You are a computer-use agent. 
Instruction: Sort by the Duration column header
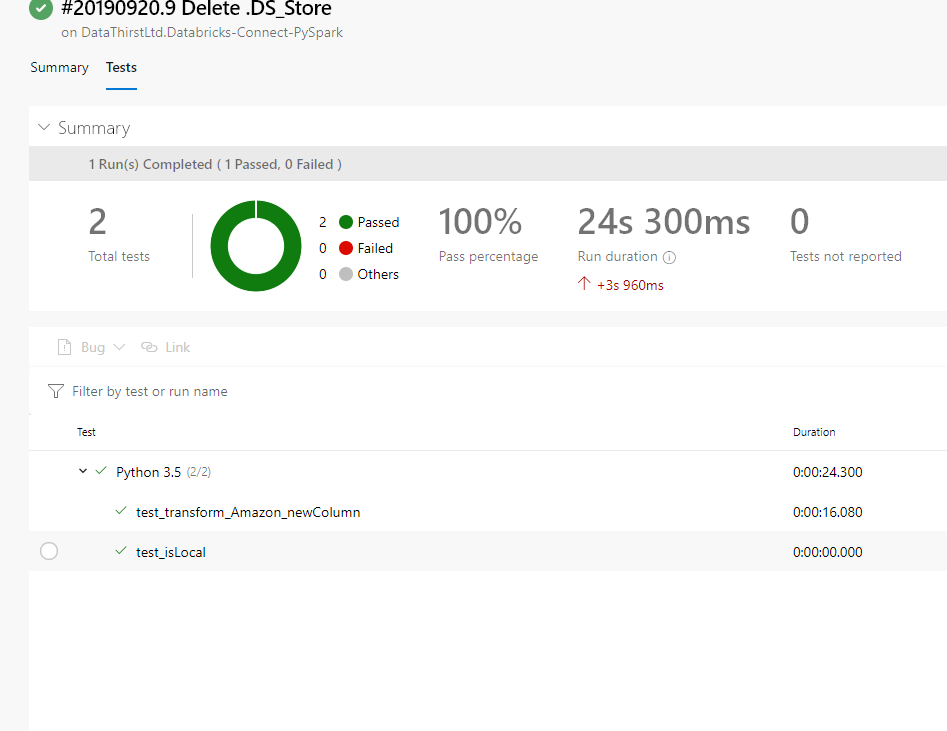click(814, 432)
